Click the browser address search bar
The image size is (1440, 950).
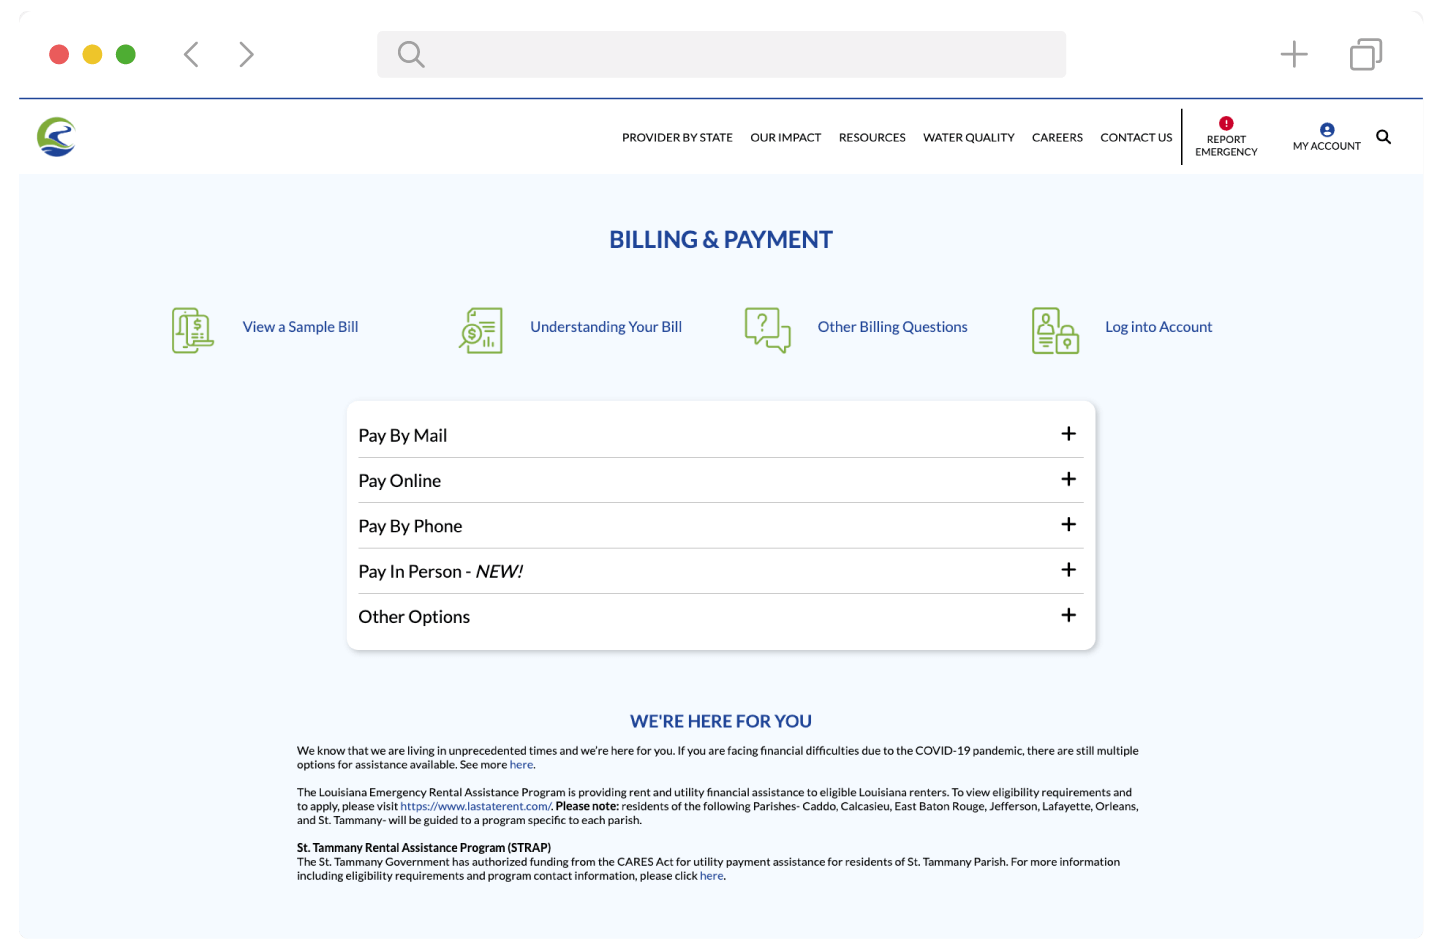click(721, 54)
